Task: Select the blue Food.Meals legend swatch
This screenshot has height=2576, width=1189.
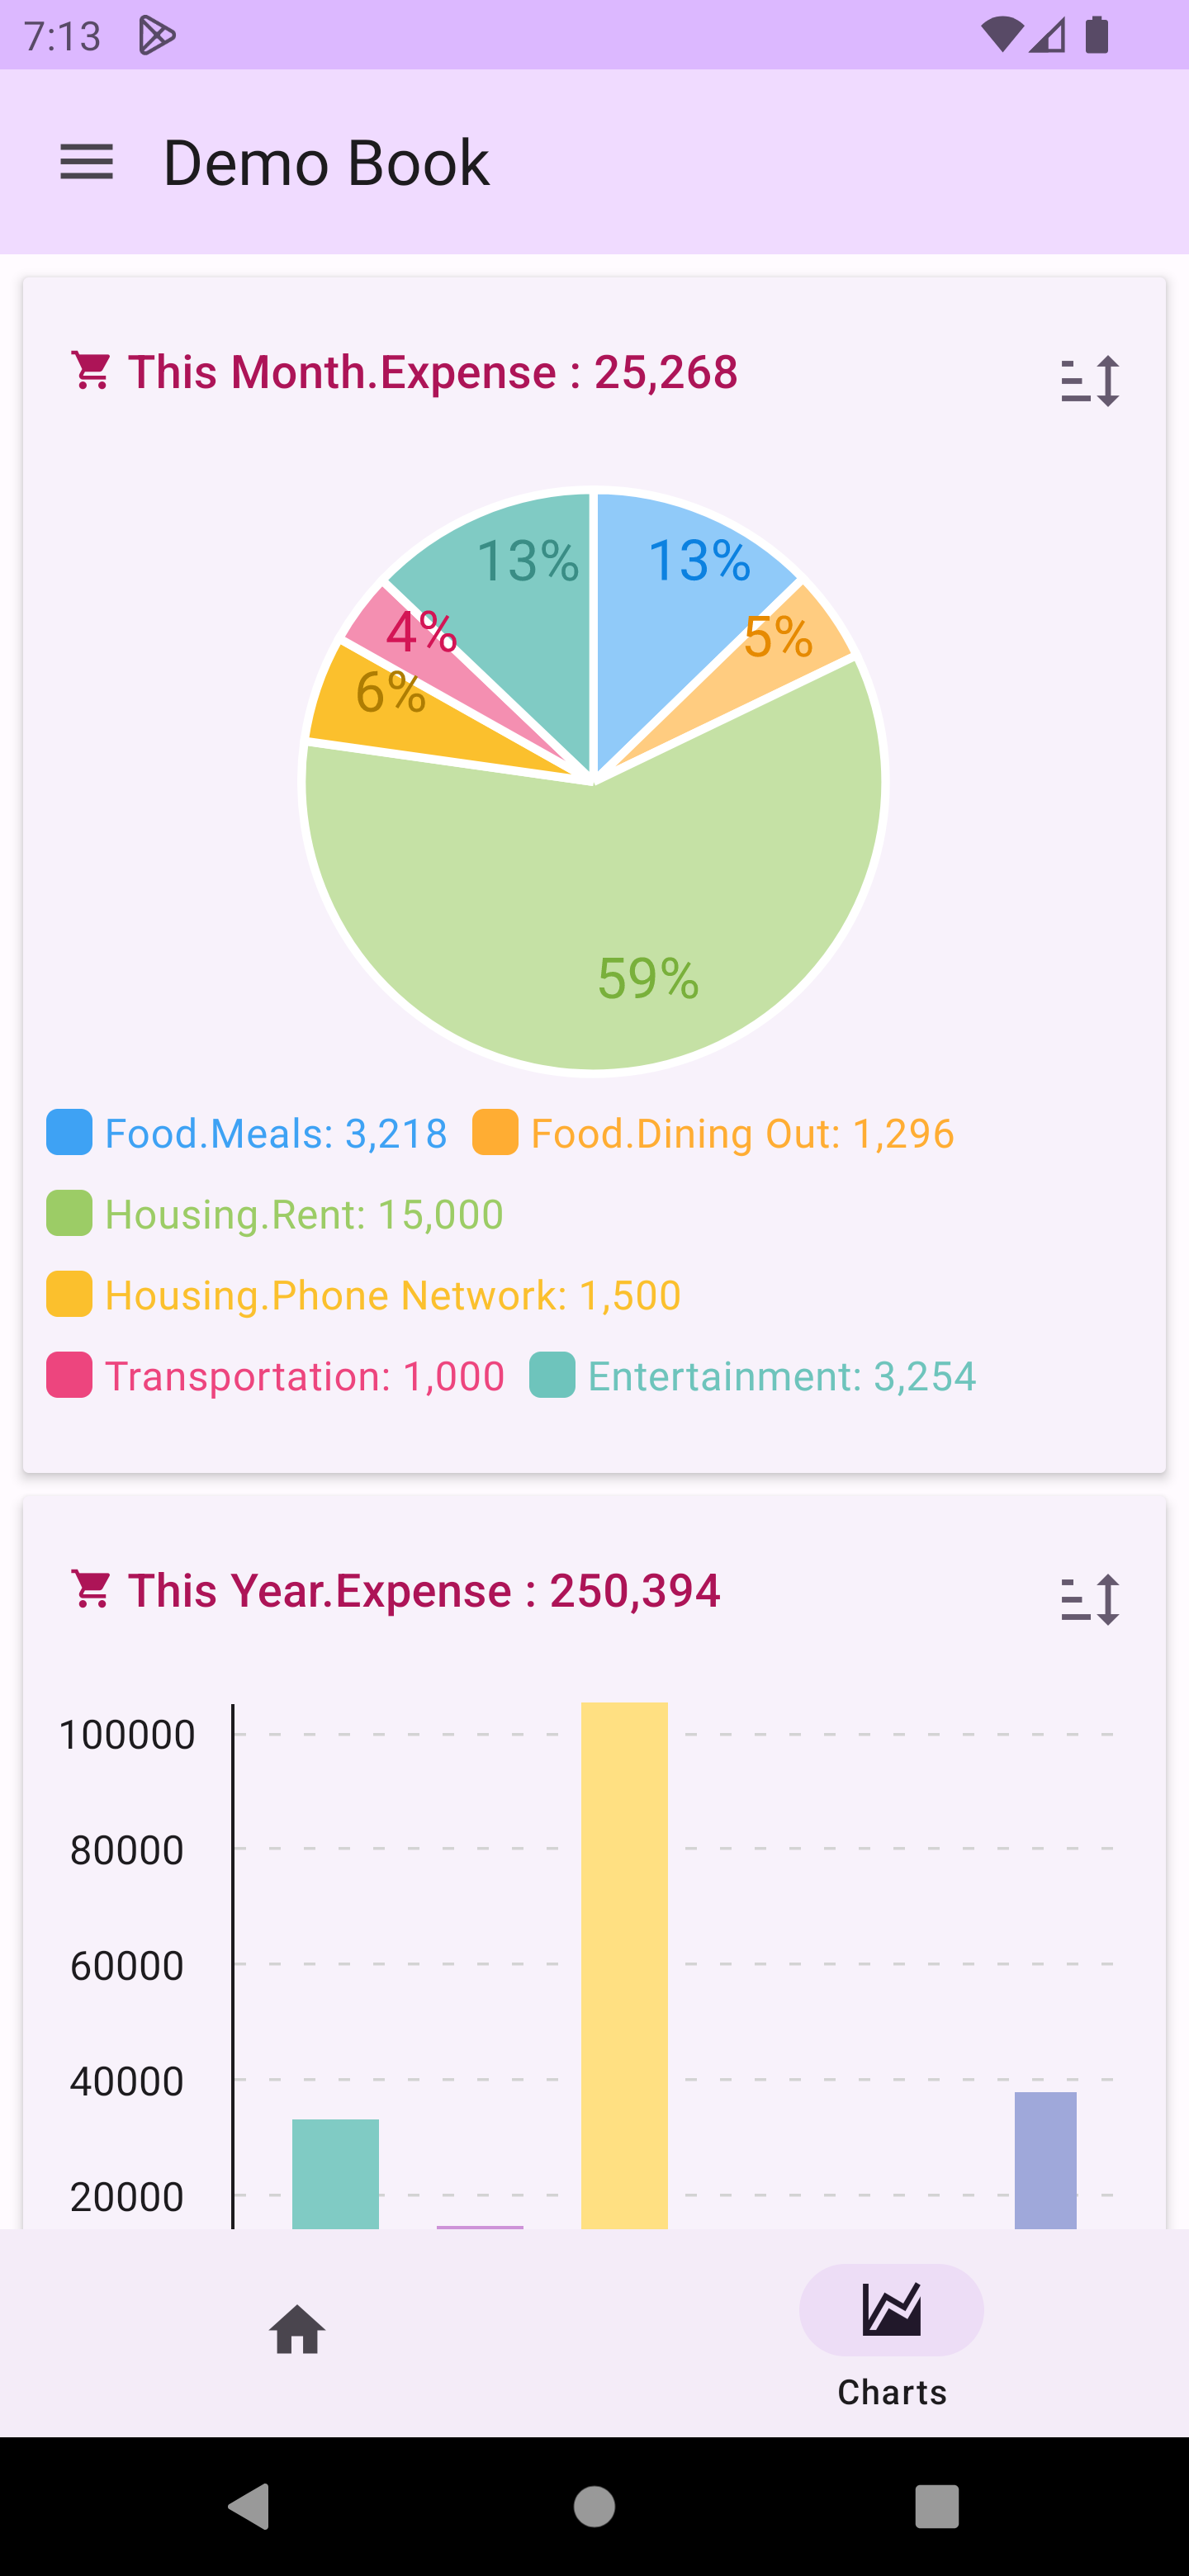Action: tap(69, 1132)
